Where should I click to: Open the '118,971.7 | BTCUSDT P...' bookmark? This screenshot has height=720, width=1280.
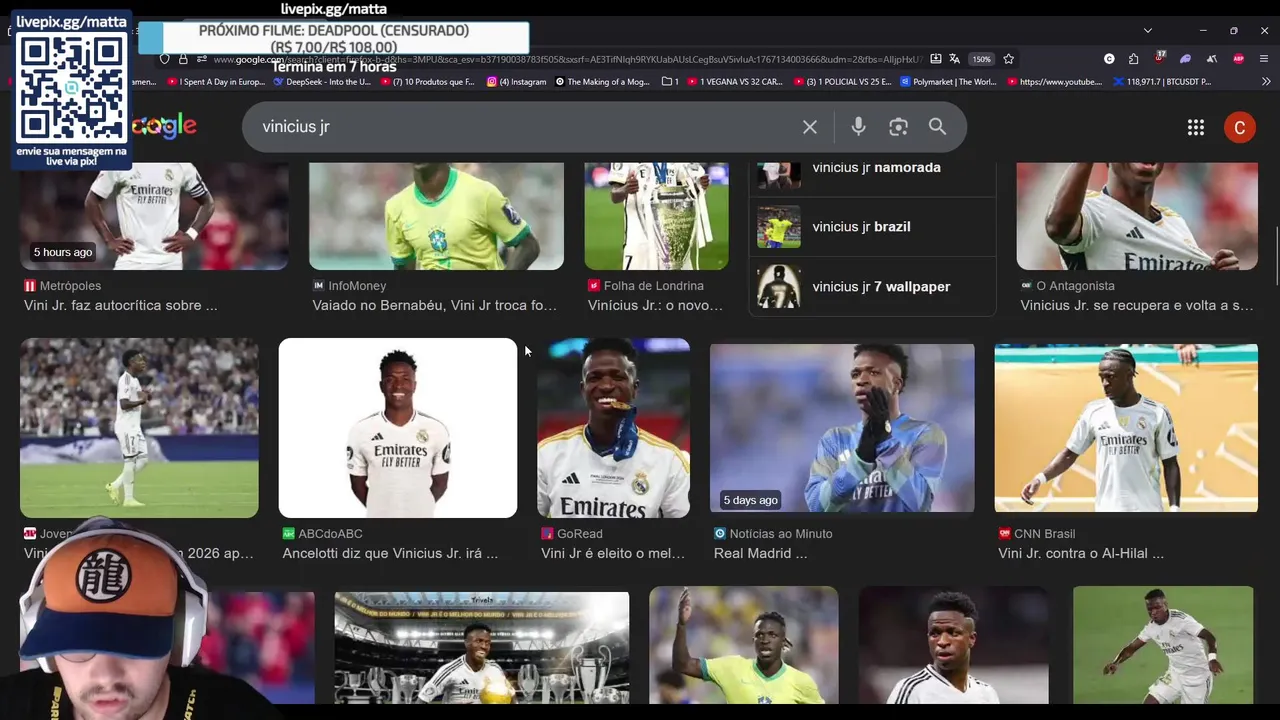pyautogui.click(x=1162, y=82)
